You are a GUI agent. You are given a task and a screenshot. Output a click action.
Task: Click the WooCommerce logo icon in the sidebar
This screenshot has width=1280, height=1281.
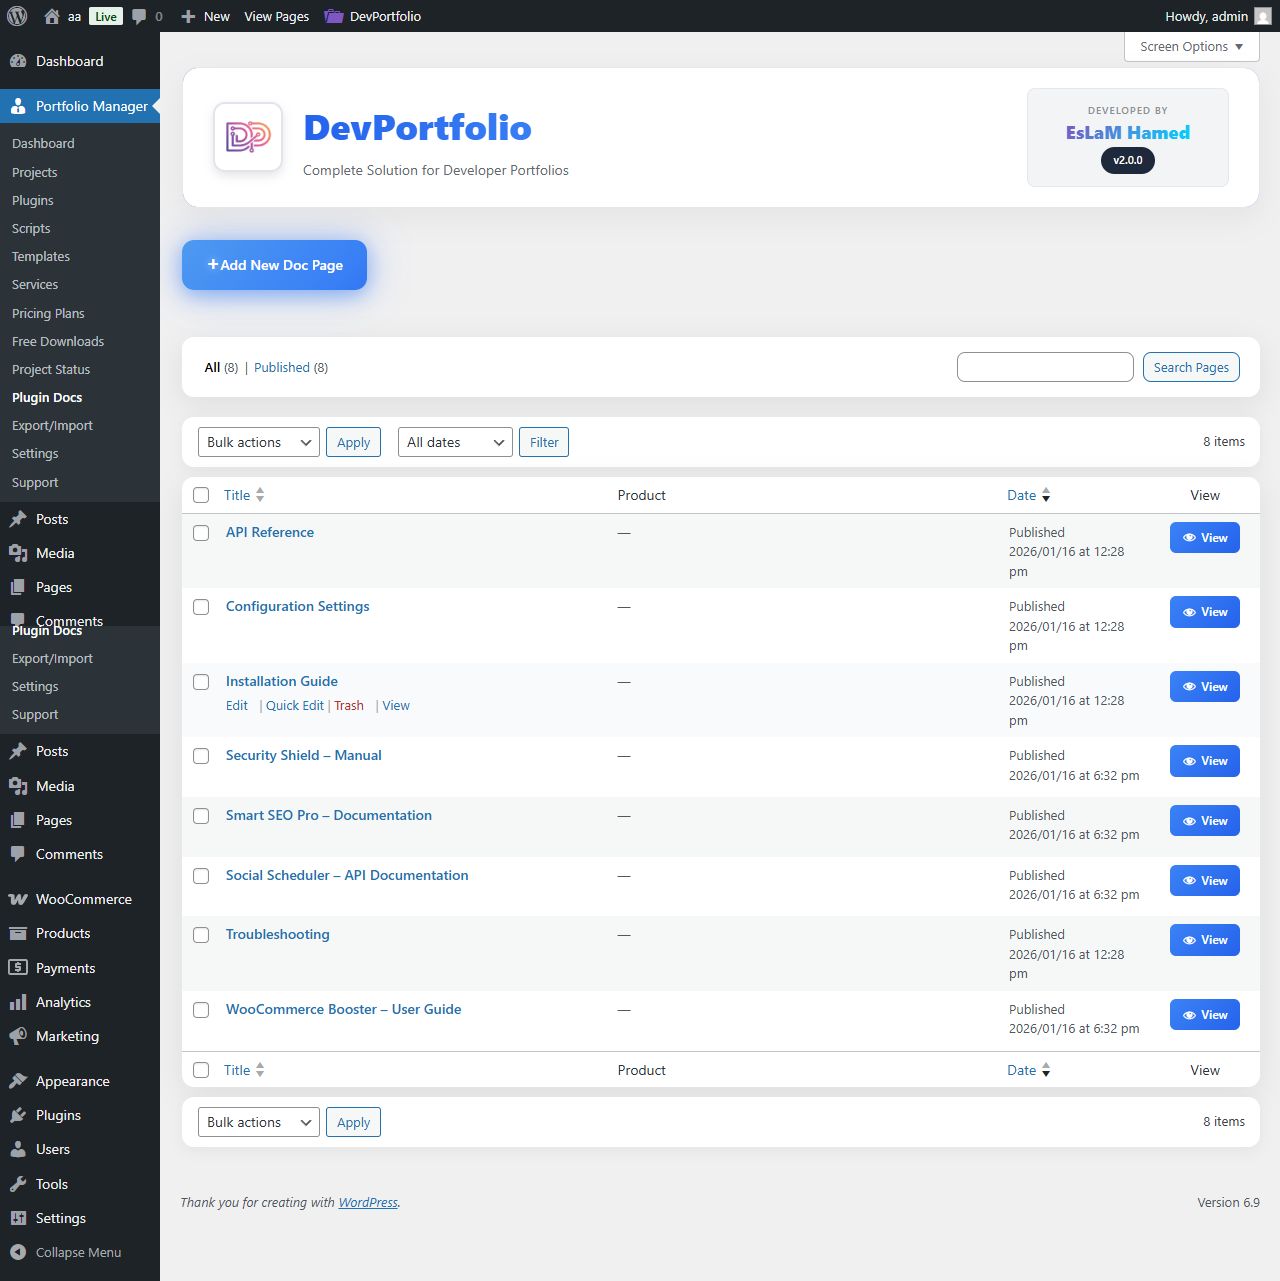pyautogui.click(x=18, y=899)
